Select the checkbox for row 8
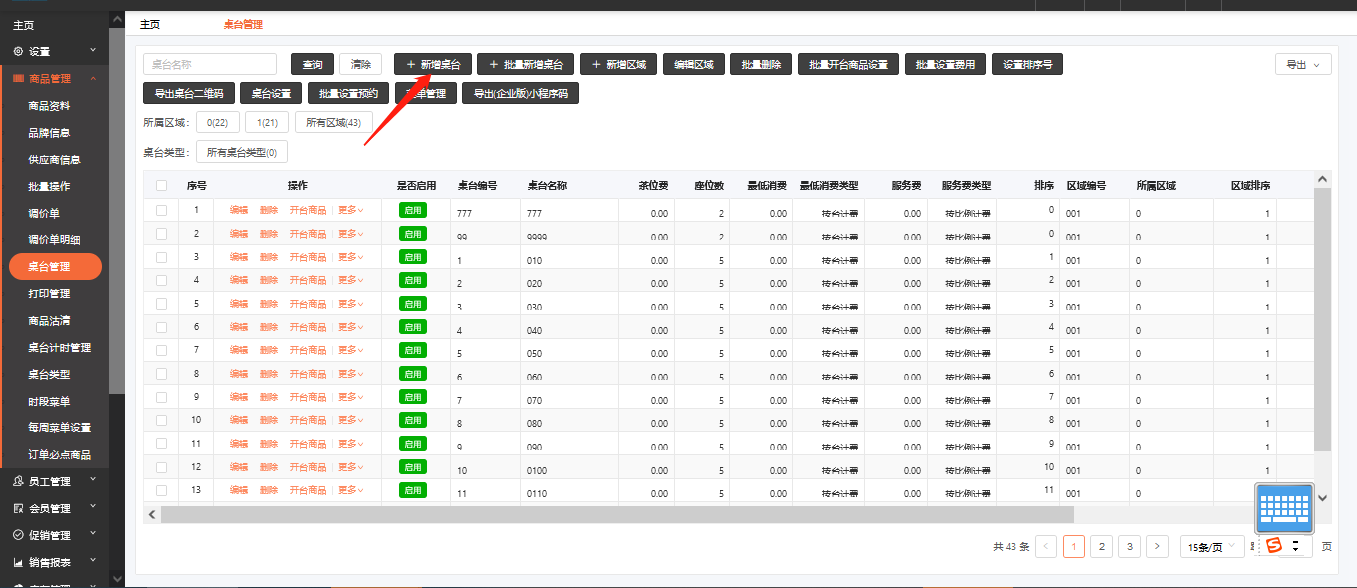Screen dimensions: 1357x588 coord(162,373)
